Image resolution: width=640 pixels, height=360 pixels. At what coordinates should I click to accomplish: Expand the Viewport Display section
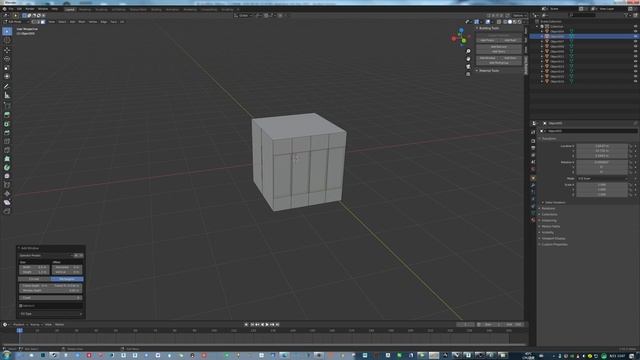(553, 238)
